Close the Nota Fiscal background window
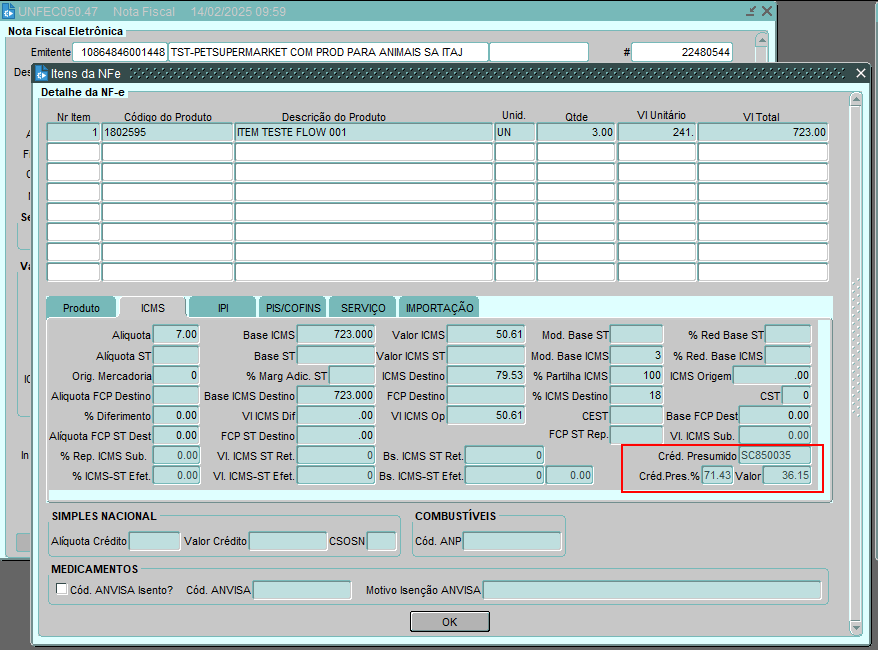The height and width of the screenshot is (650, 878). click(x=767, y=11)
